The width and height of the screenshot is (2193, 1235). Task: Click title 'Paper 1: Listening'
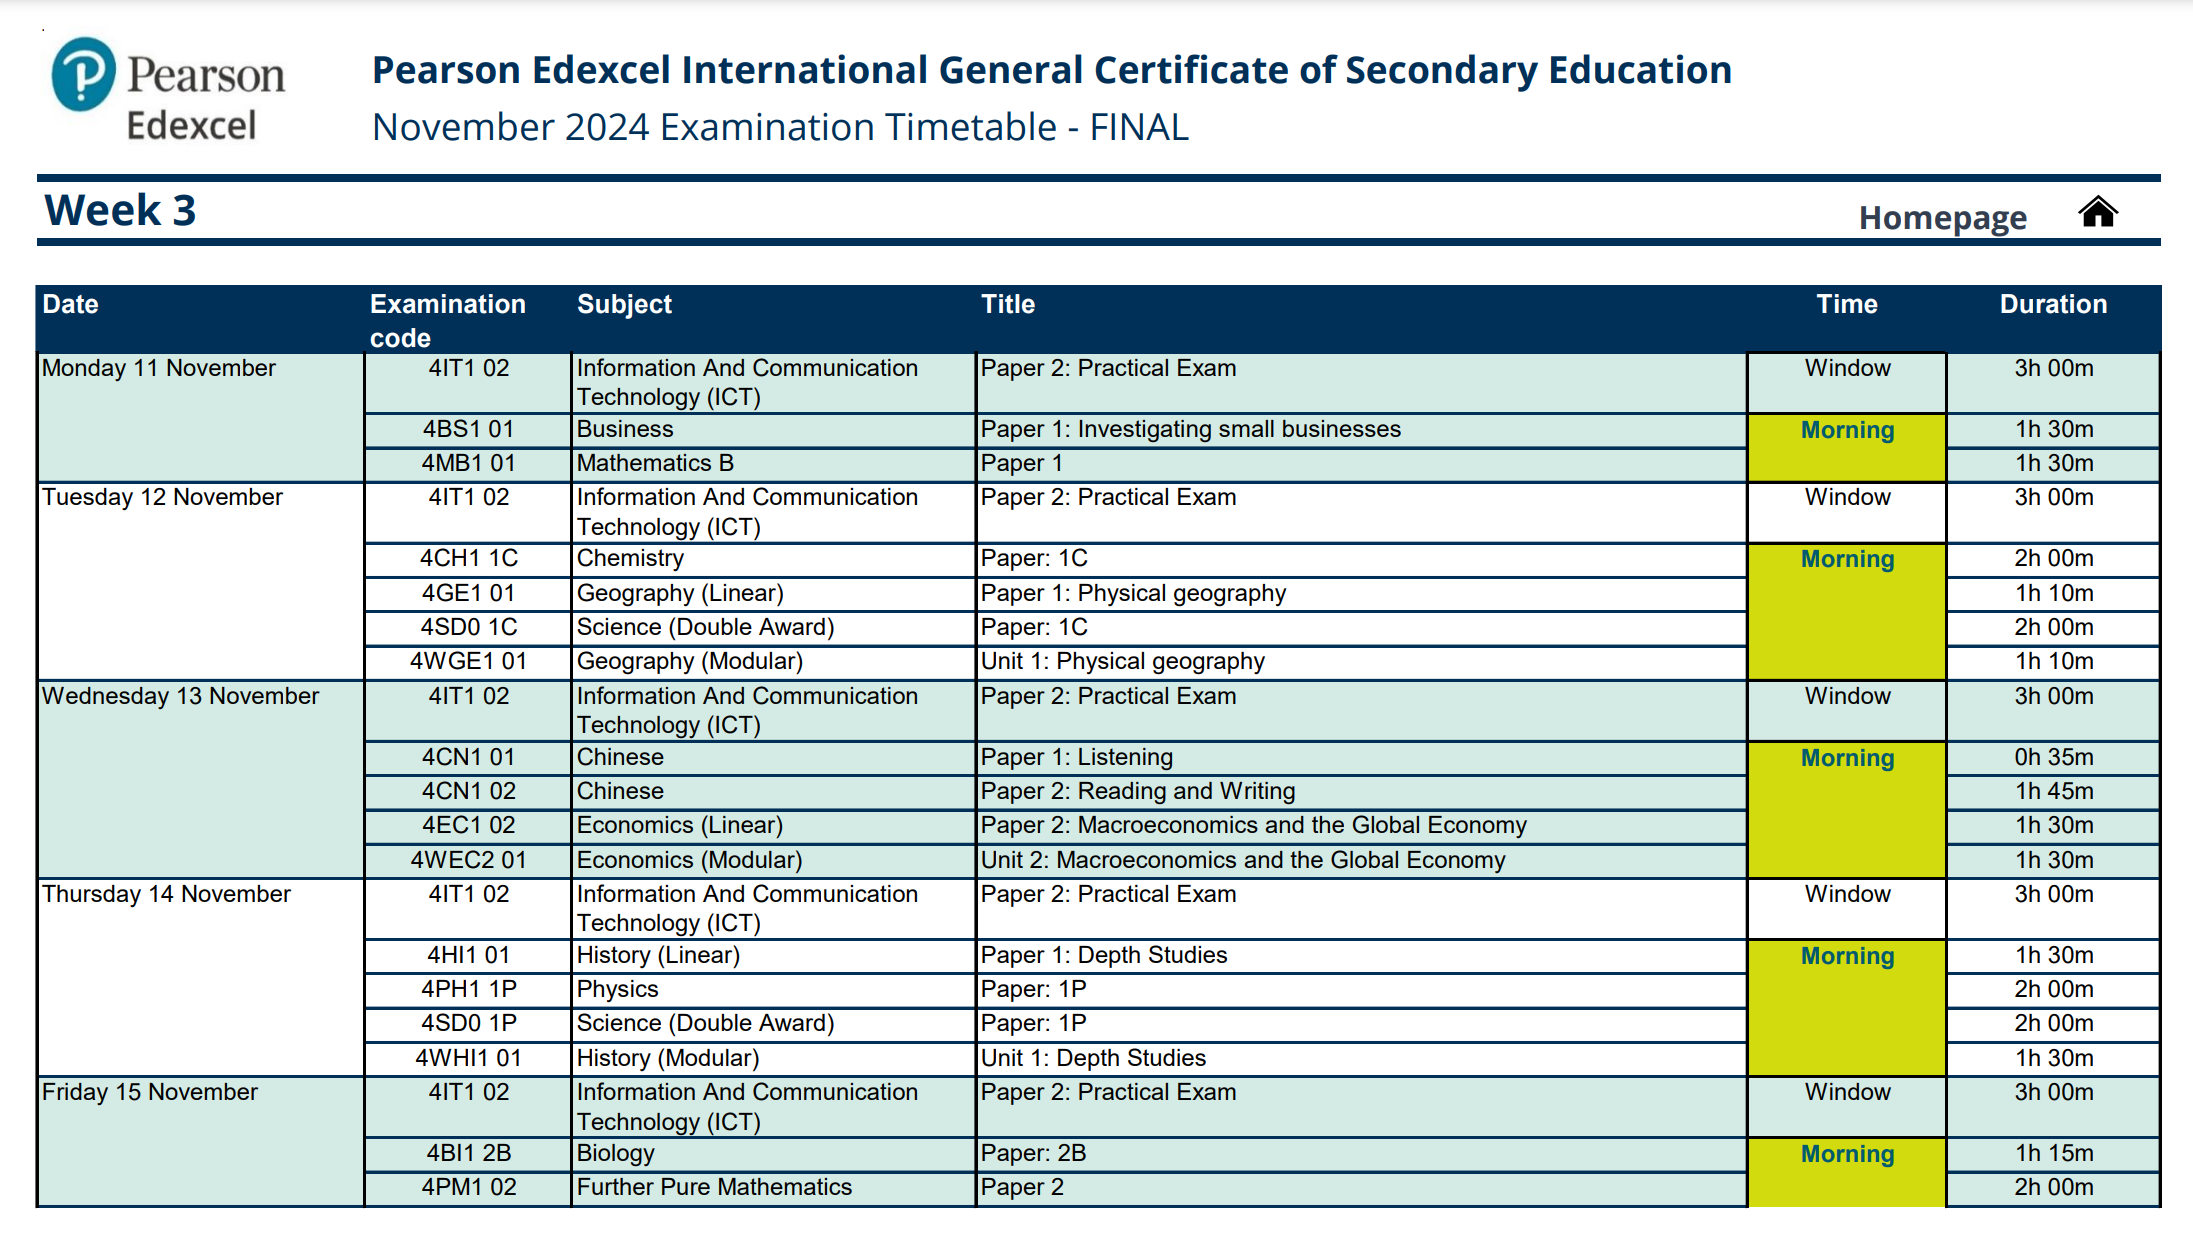click(x=1076, y=757)
